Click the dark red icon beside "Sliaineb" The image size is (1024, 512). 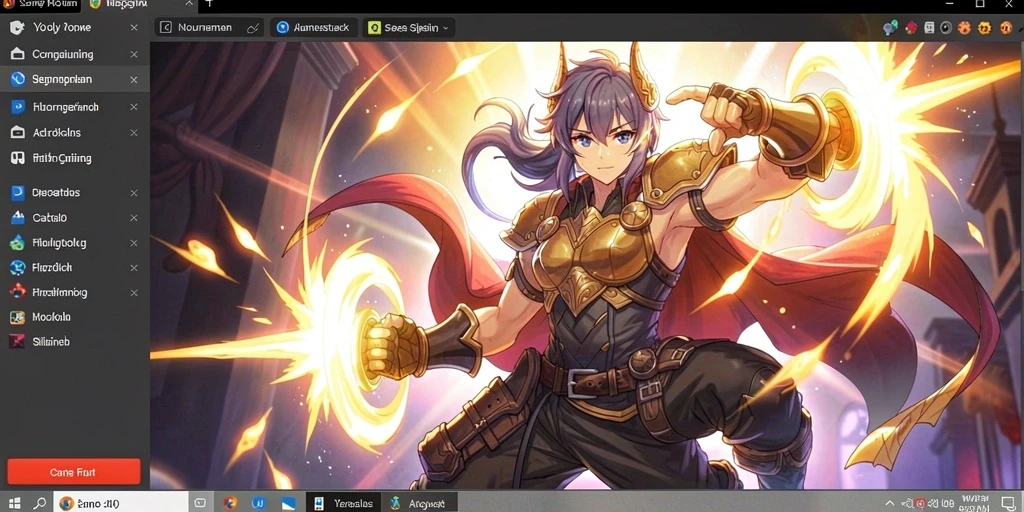18,342
